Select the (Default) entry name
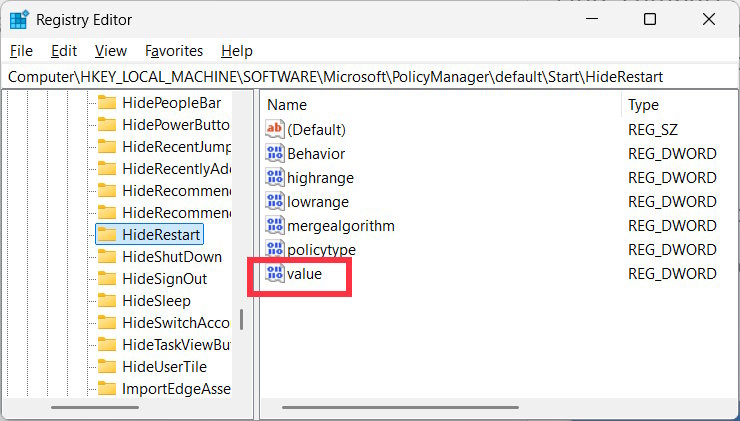 tap(316, 130)
